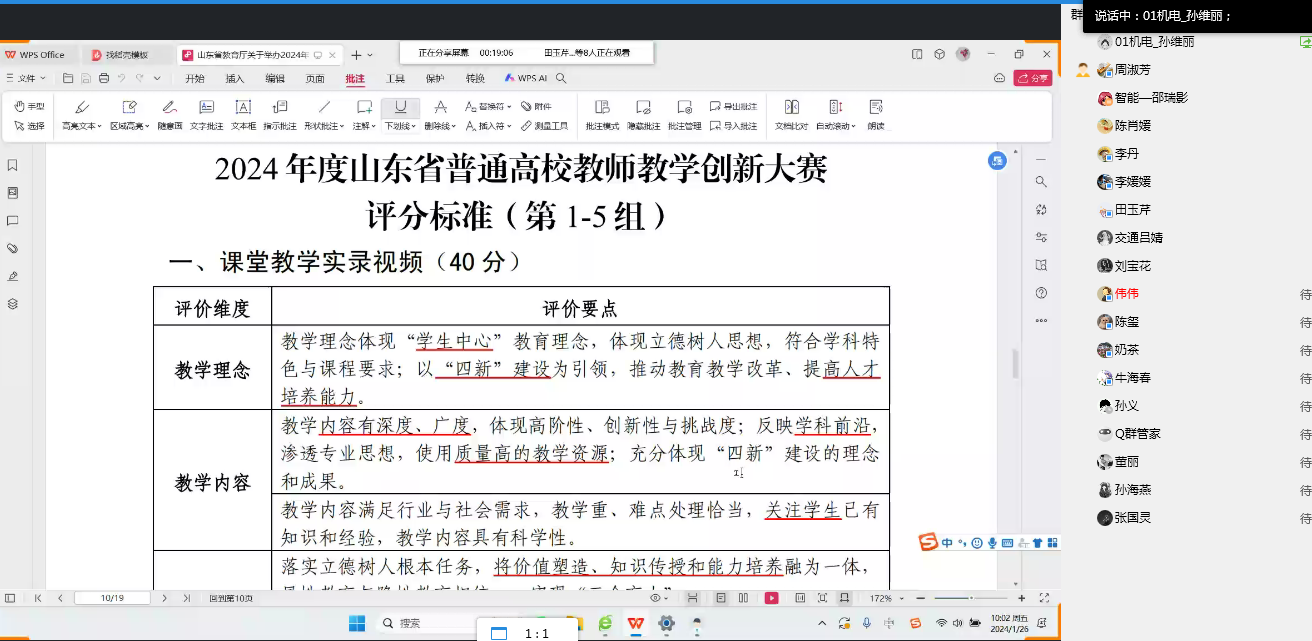Viewport: 1312px width, 641px height.
Task: Click the Freehand drawing tool (随意画)
Action: [x=169, y=114]
